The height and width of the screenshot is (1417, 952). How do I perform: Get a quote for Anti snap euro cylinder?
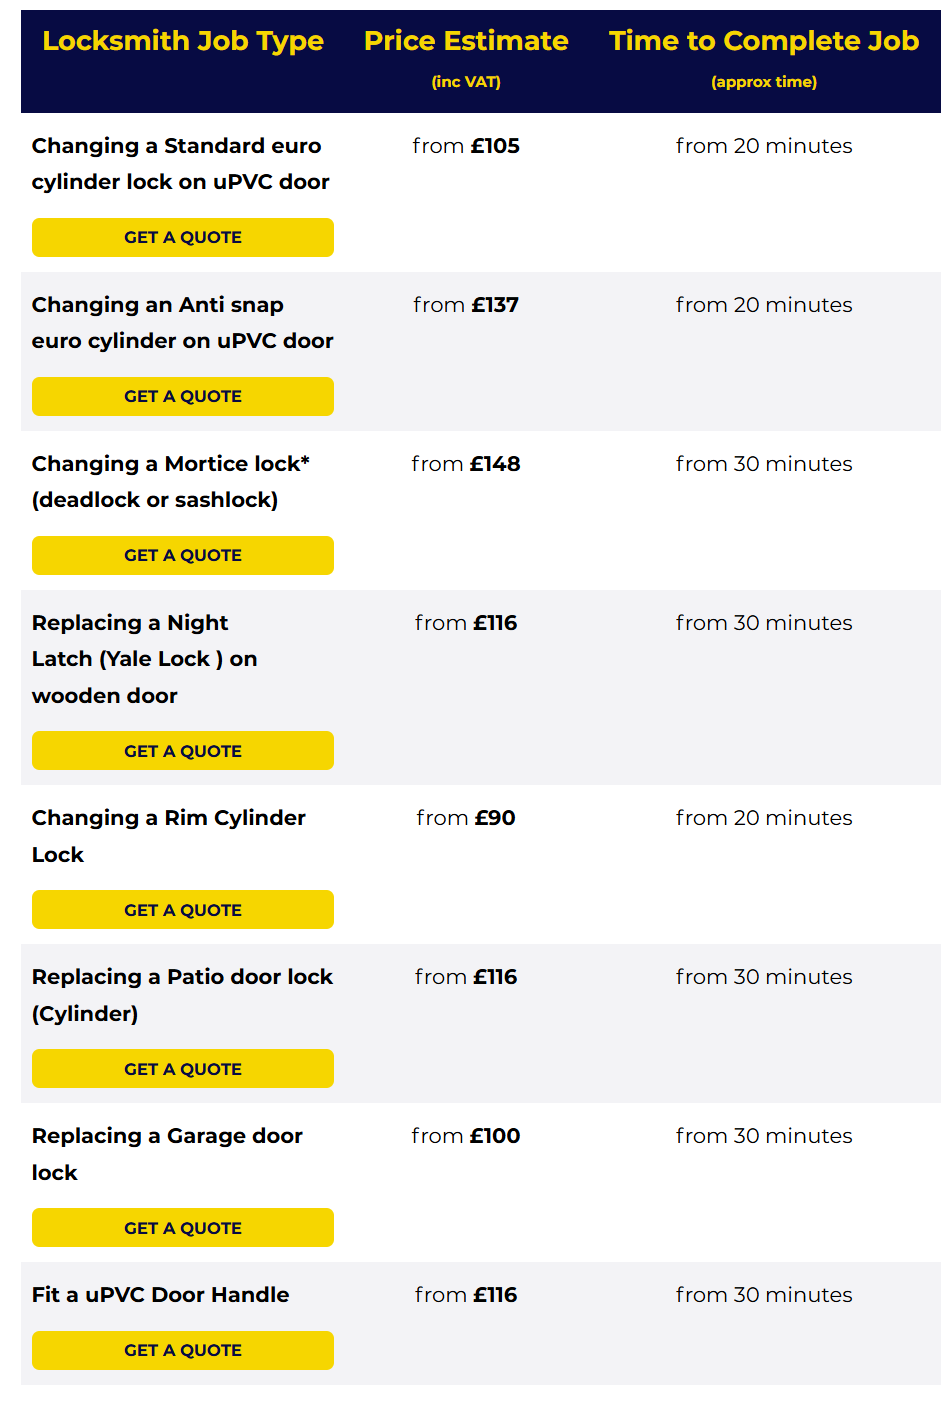183,396
